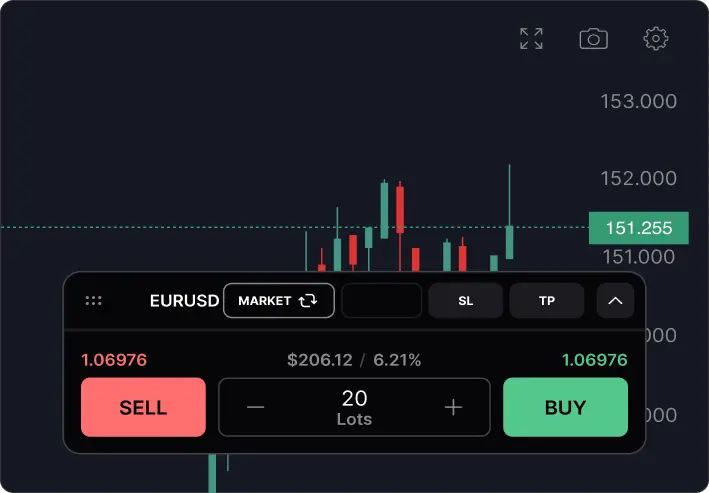The height and width of the screenshot is (493, 709).
Task: Click the SELL button
Action: pos(143,407)
